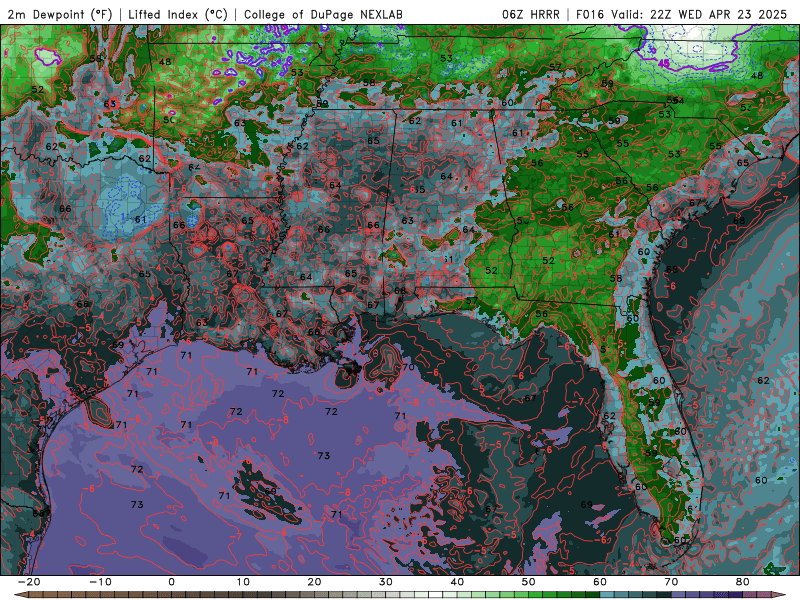The image size is (800, 600).
Task: Click the purple "45" dewpoint contour label
Action: (663, 63)
